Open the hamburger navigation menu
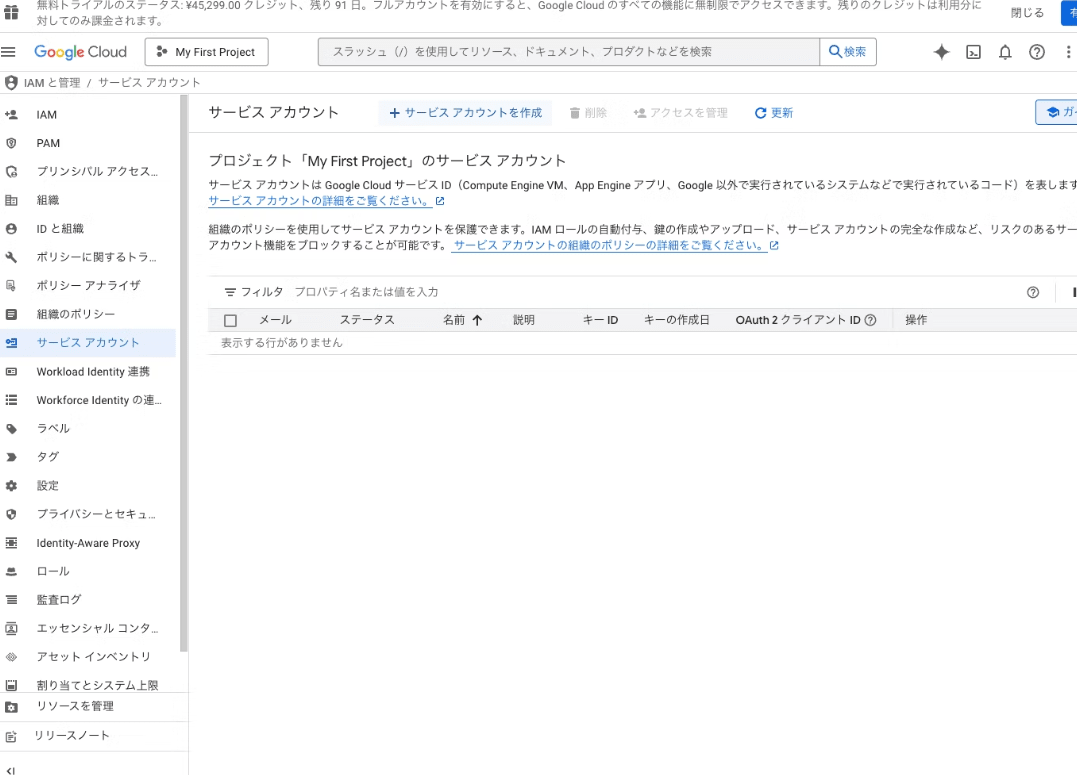Viewport: 1077px width, 775px height. pyautogui.click(x=8, y=52)
